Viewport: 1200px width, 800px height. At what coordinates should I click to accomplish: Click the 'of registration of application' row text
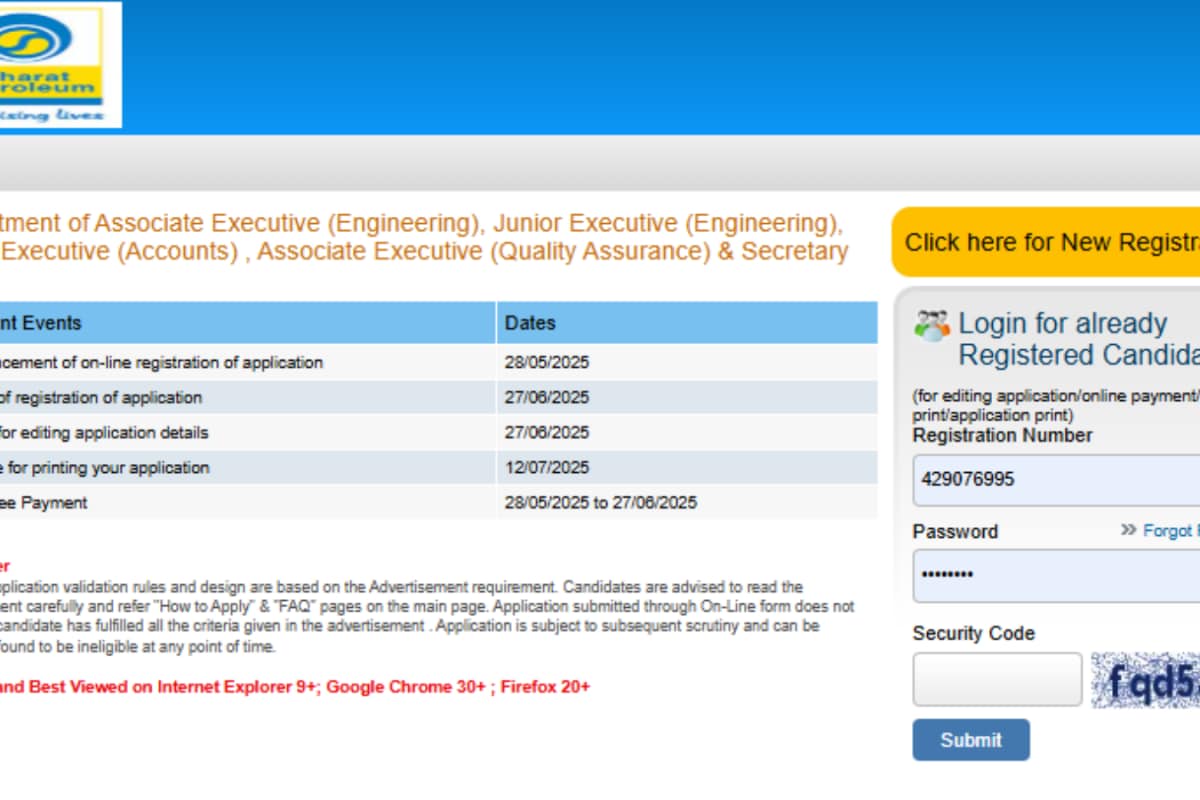(100, 397)
